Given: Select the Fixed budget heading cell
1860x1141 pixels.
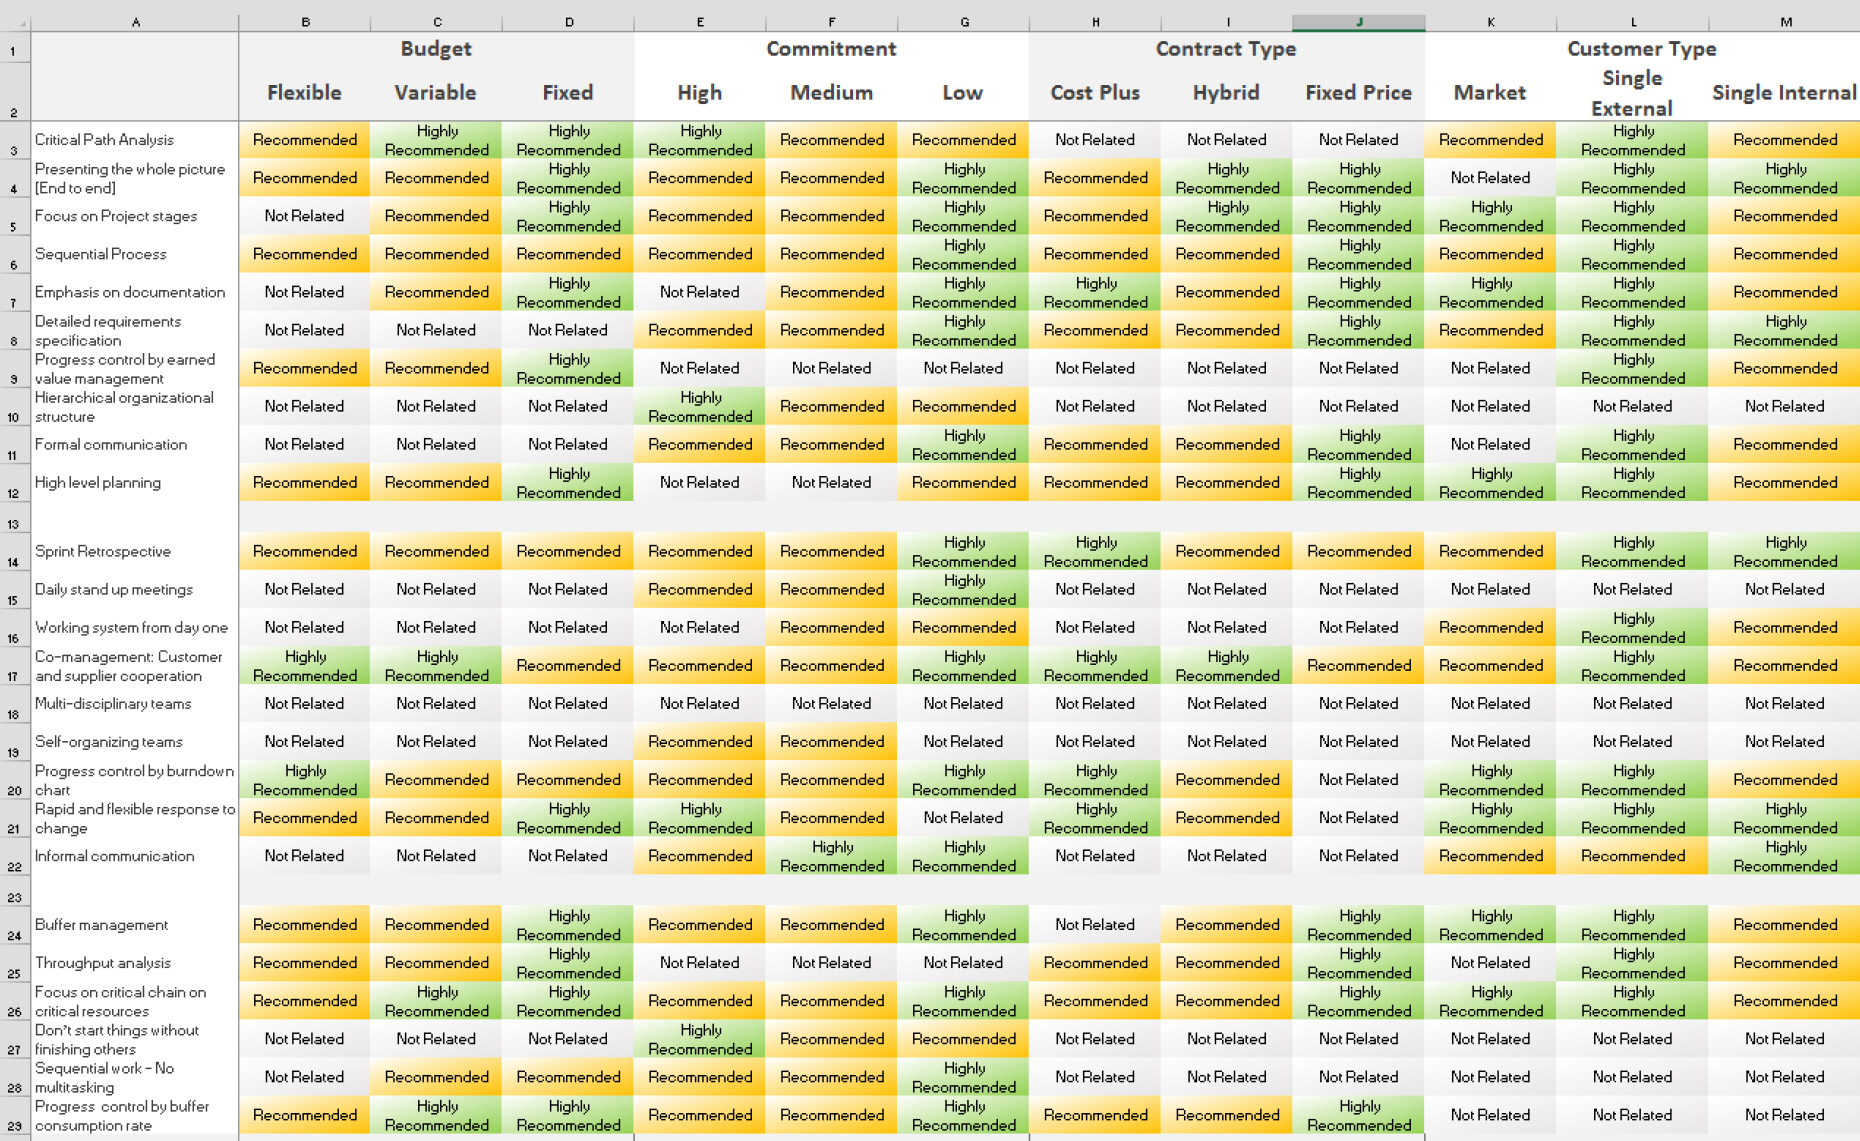Looking at the screenshot, I should tap(567, 93).
